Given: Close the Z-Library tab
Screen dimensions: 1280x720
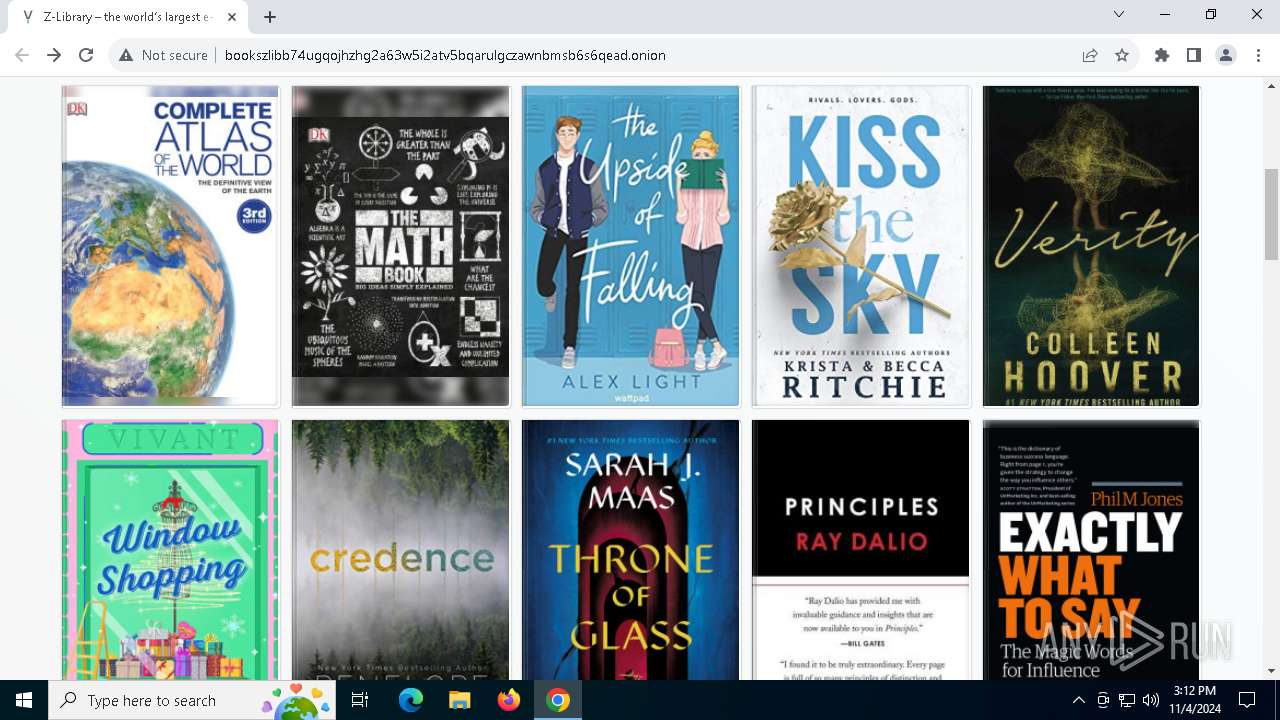Looking at the screenshot, I should 233,17.
